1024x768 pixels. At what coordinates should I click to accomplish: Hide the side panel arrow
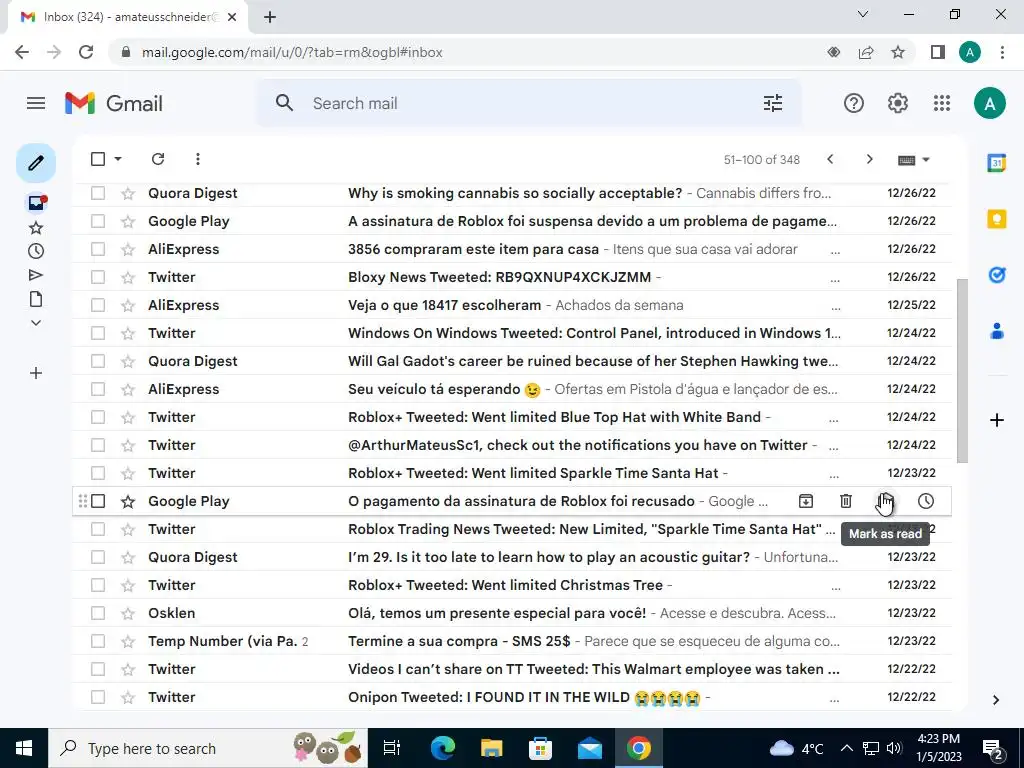coord(996,700)
